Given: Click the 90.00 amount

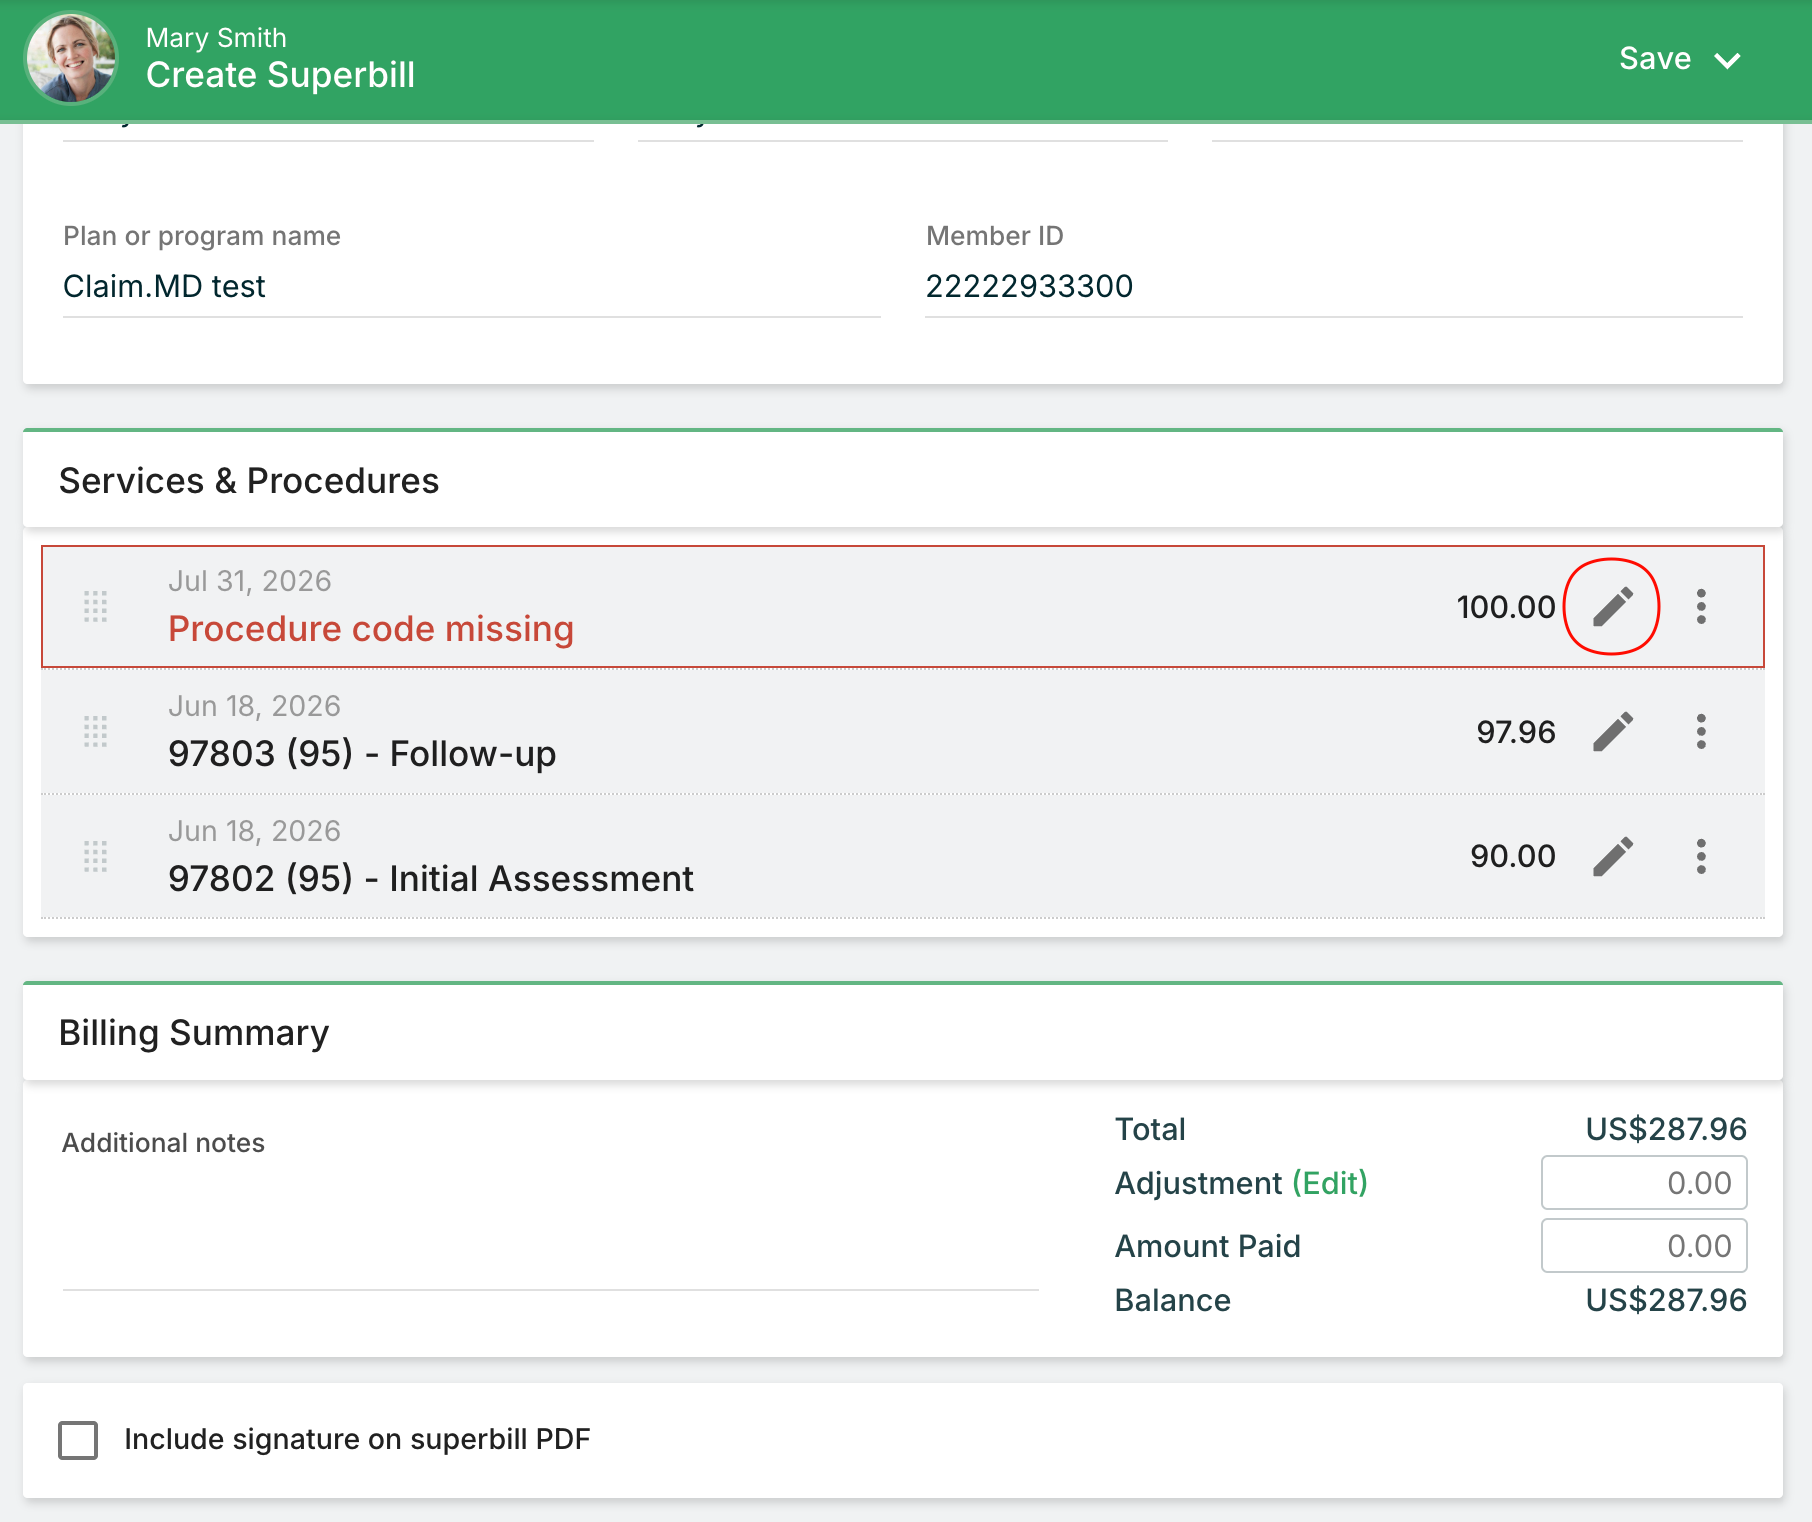Looking at the screenshot, I should 1513,857.
